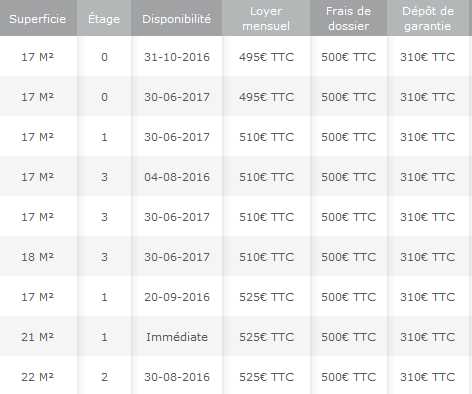Select the 20-09-2016 availability date
This screenshot has height=394, width=472.
point(177,297)
